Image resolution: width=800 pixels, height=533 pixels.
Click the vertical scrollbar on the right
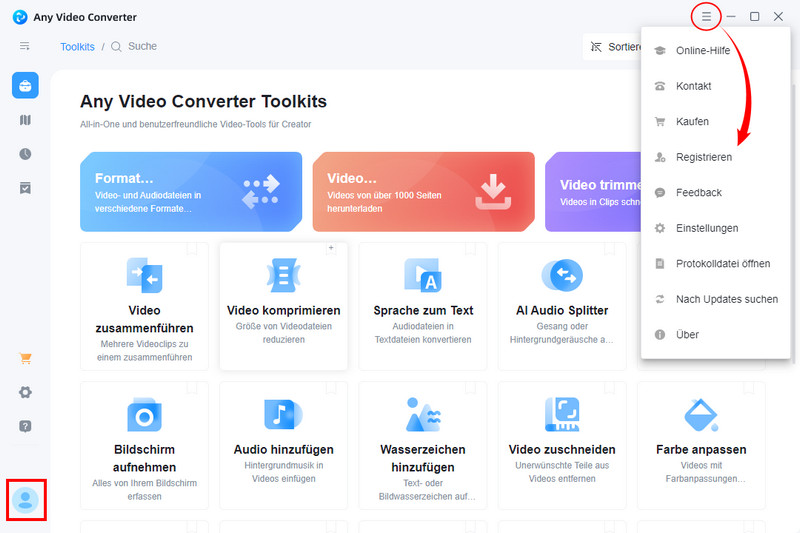793,224
